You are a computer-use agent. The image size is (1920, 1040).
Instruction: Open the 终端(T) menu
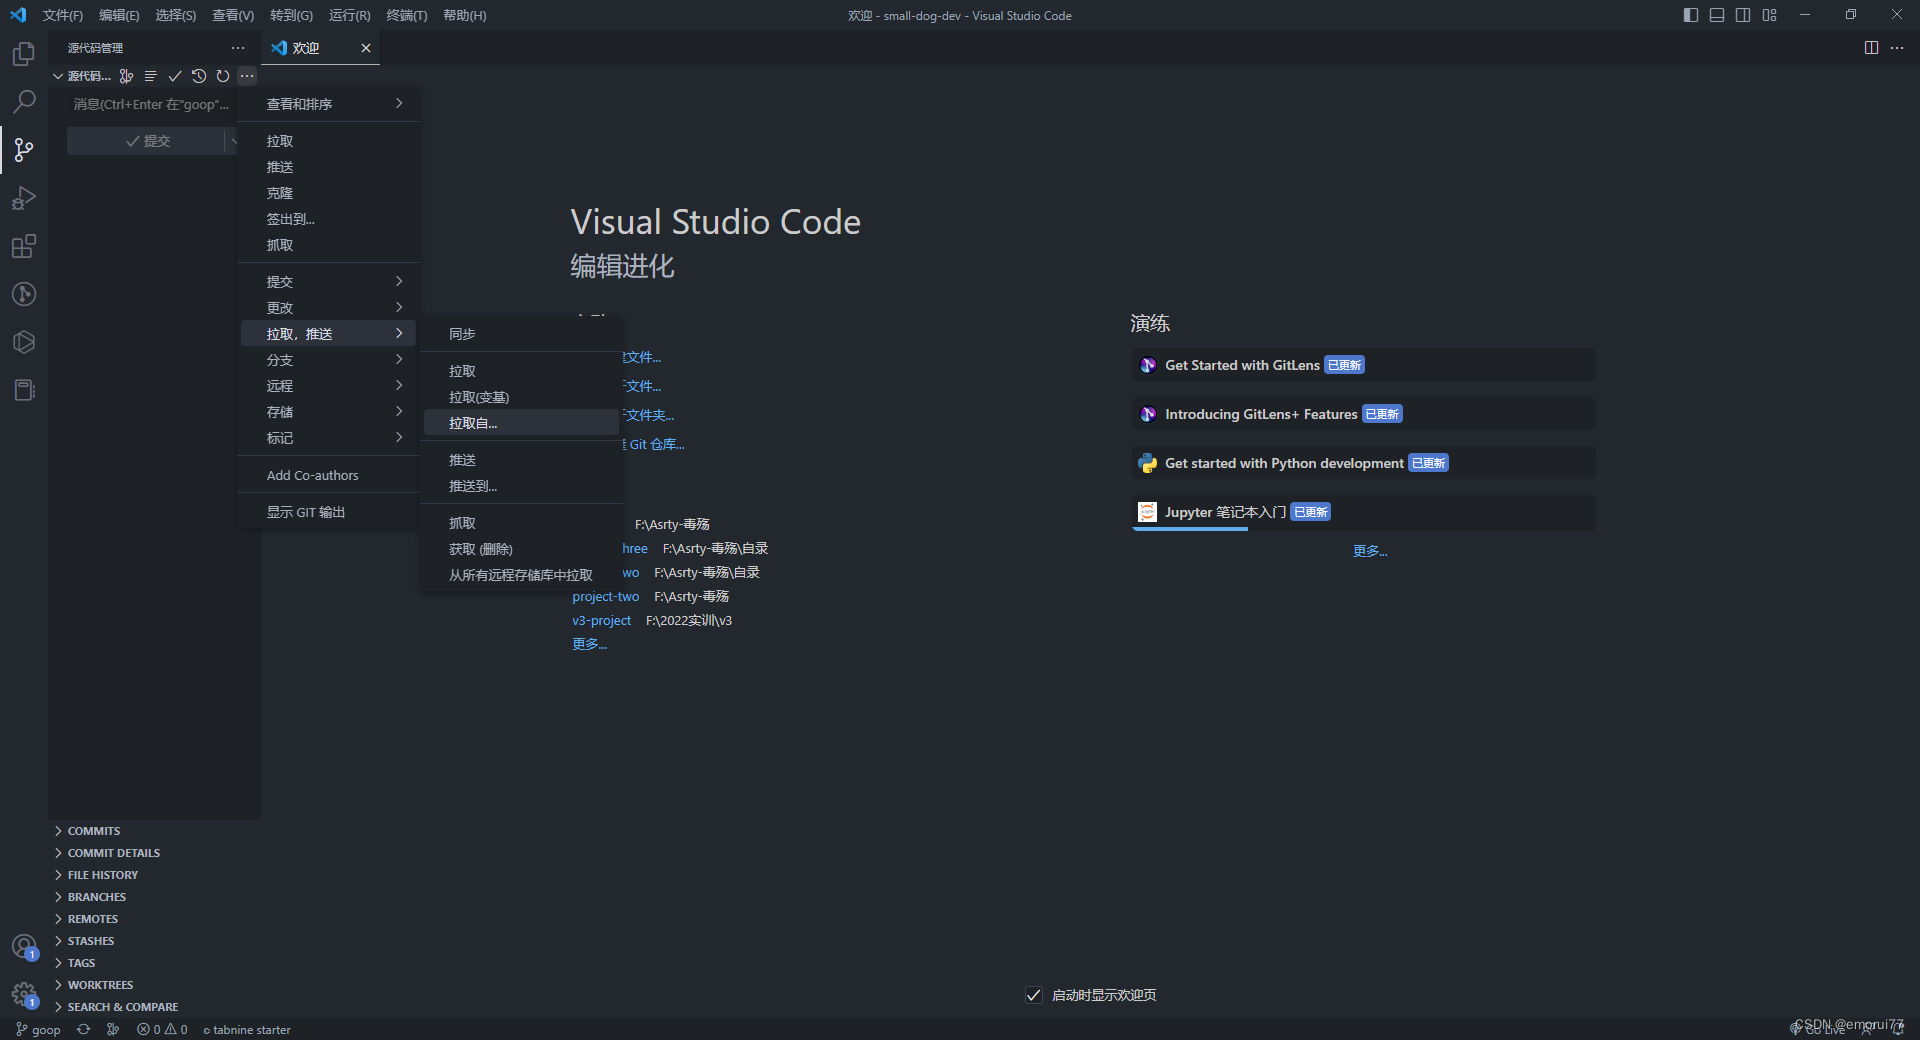click(x=407, y=15)
